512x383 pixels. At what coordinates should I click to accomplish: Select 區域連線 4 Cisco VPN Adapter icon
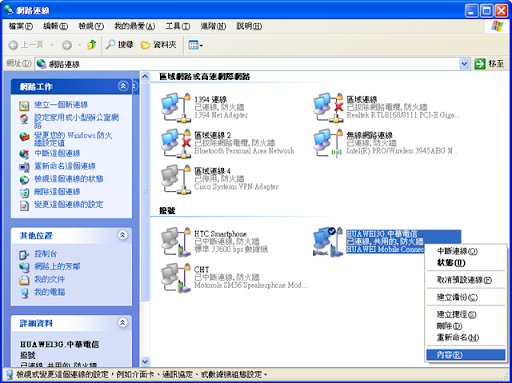point(176,179)
